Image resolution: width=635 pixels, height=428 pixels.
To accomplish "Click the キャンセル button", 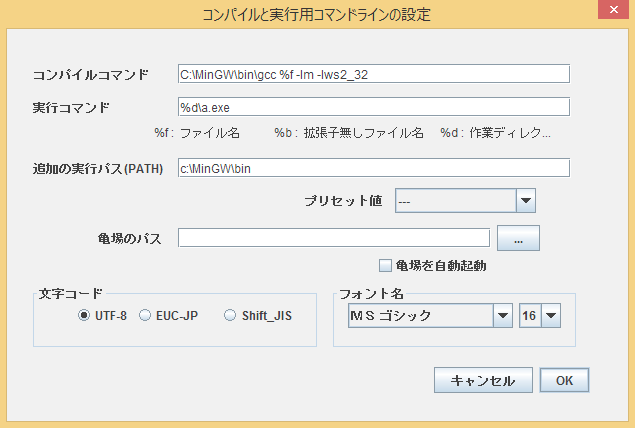I will tap(483, 381).
